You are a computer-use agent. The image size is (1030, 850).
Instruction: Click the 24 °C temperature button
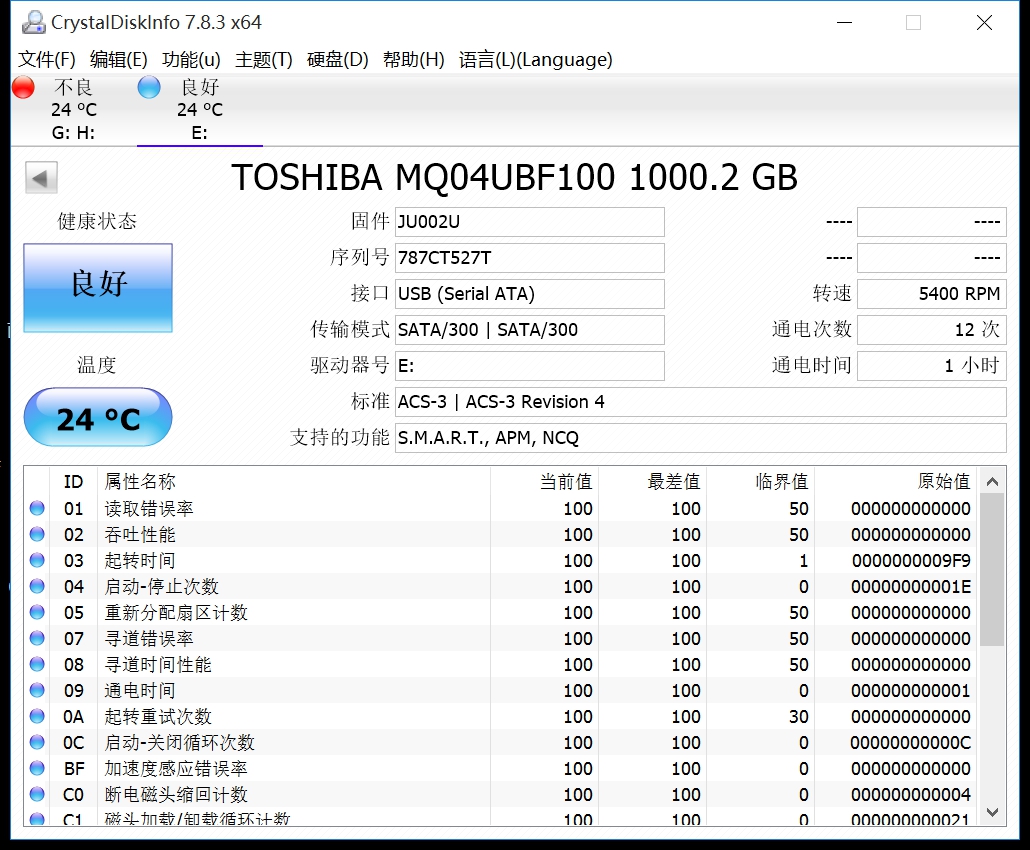click(98, 418)
